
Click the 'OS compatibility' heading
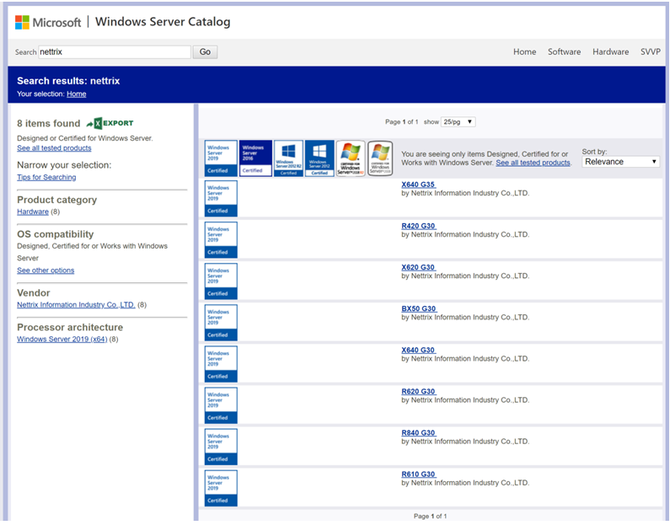point(56,235)
